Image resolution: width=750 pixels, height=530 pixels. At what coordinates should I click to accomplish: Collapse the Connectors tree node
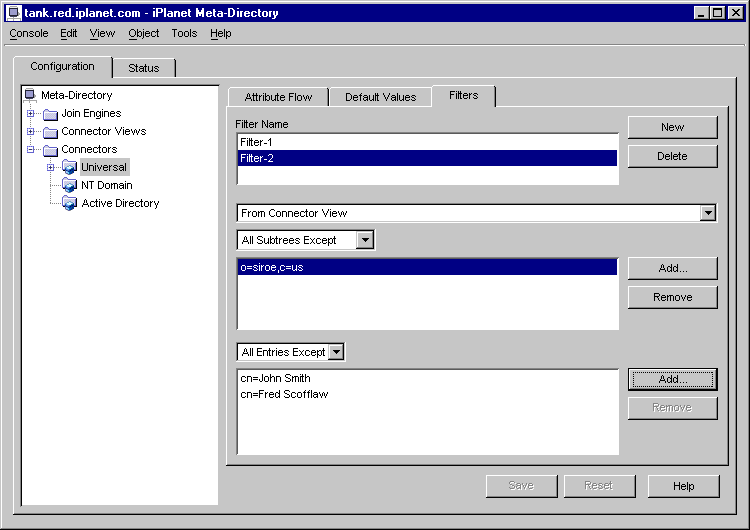point(31,149)
